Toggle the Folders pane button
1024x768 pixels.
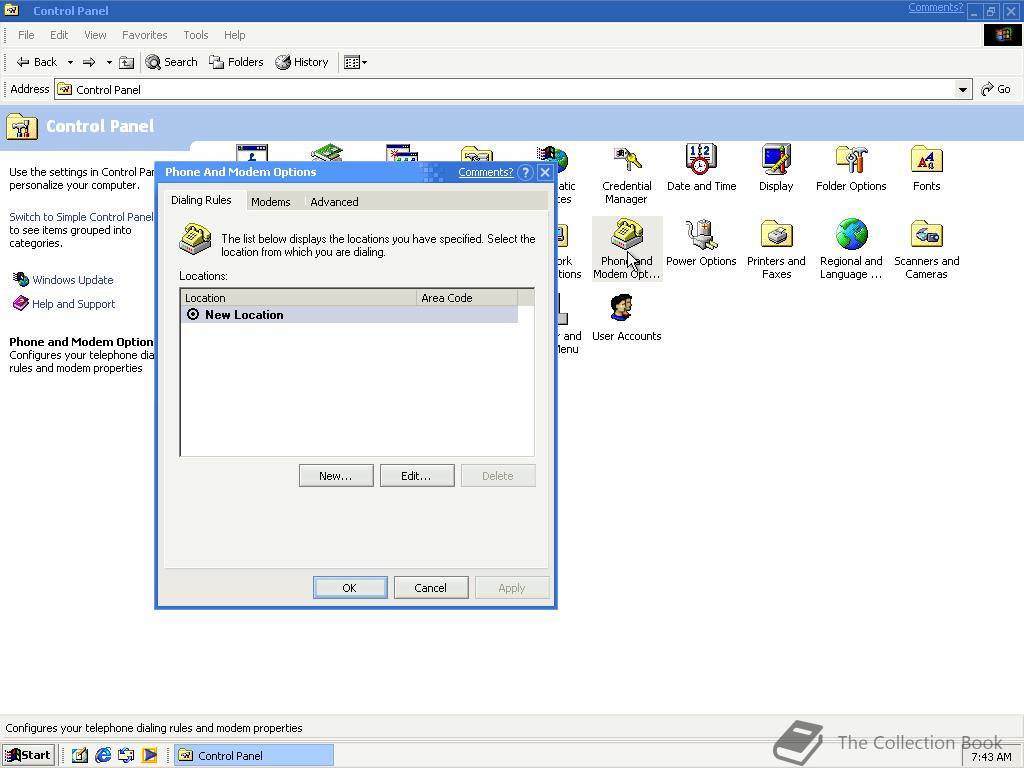pos(236,62)
